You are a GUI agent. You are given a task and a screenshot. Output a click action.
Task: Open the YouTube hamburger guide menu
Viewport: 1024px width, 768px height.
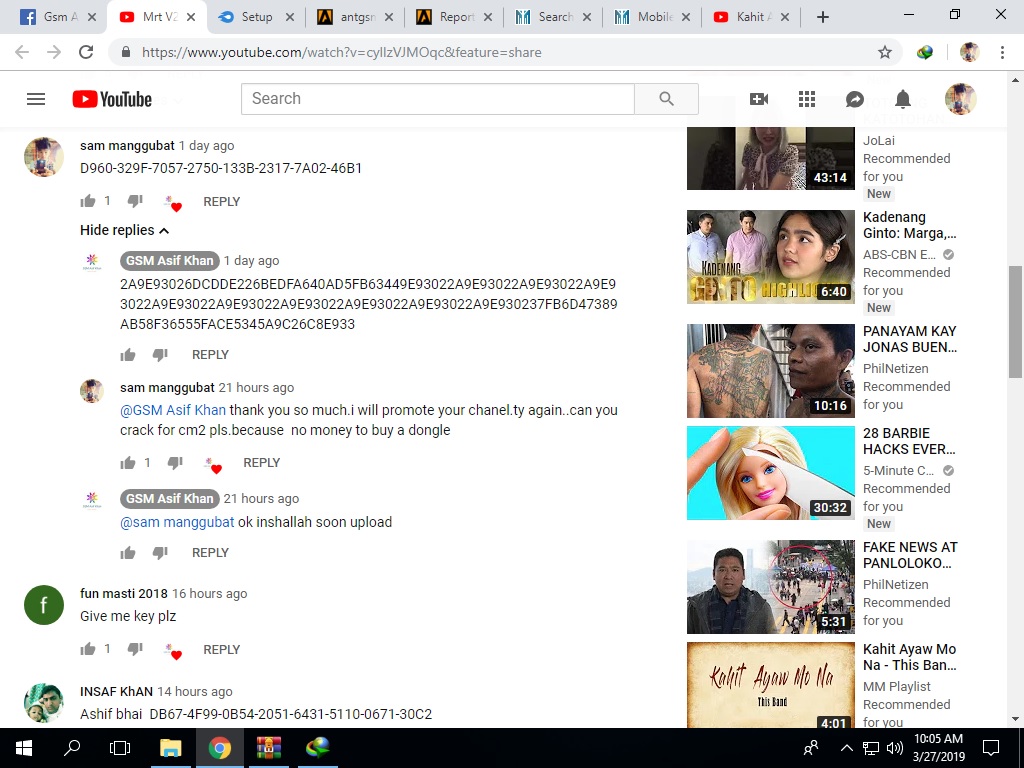(x=36, y=99)
